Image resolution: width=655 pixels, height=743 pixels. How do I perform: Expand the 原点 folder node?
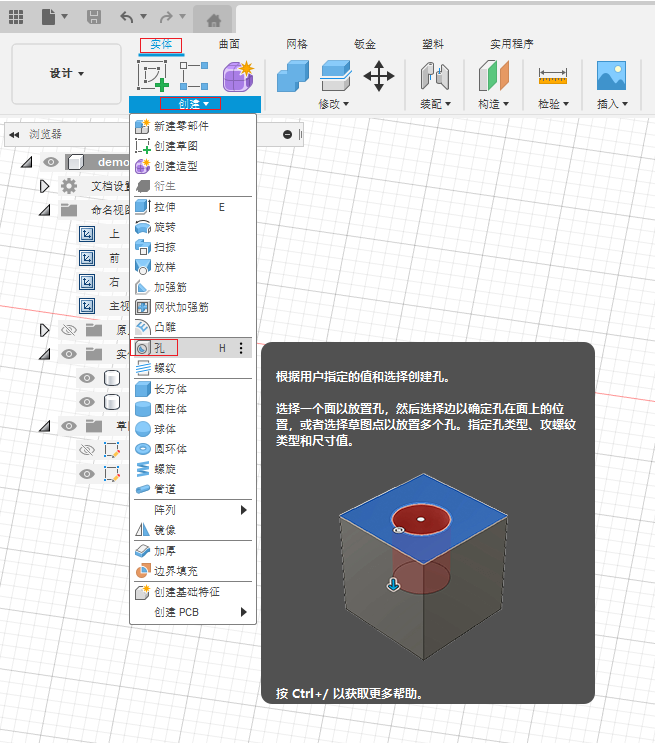click(x=45, y=330)
